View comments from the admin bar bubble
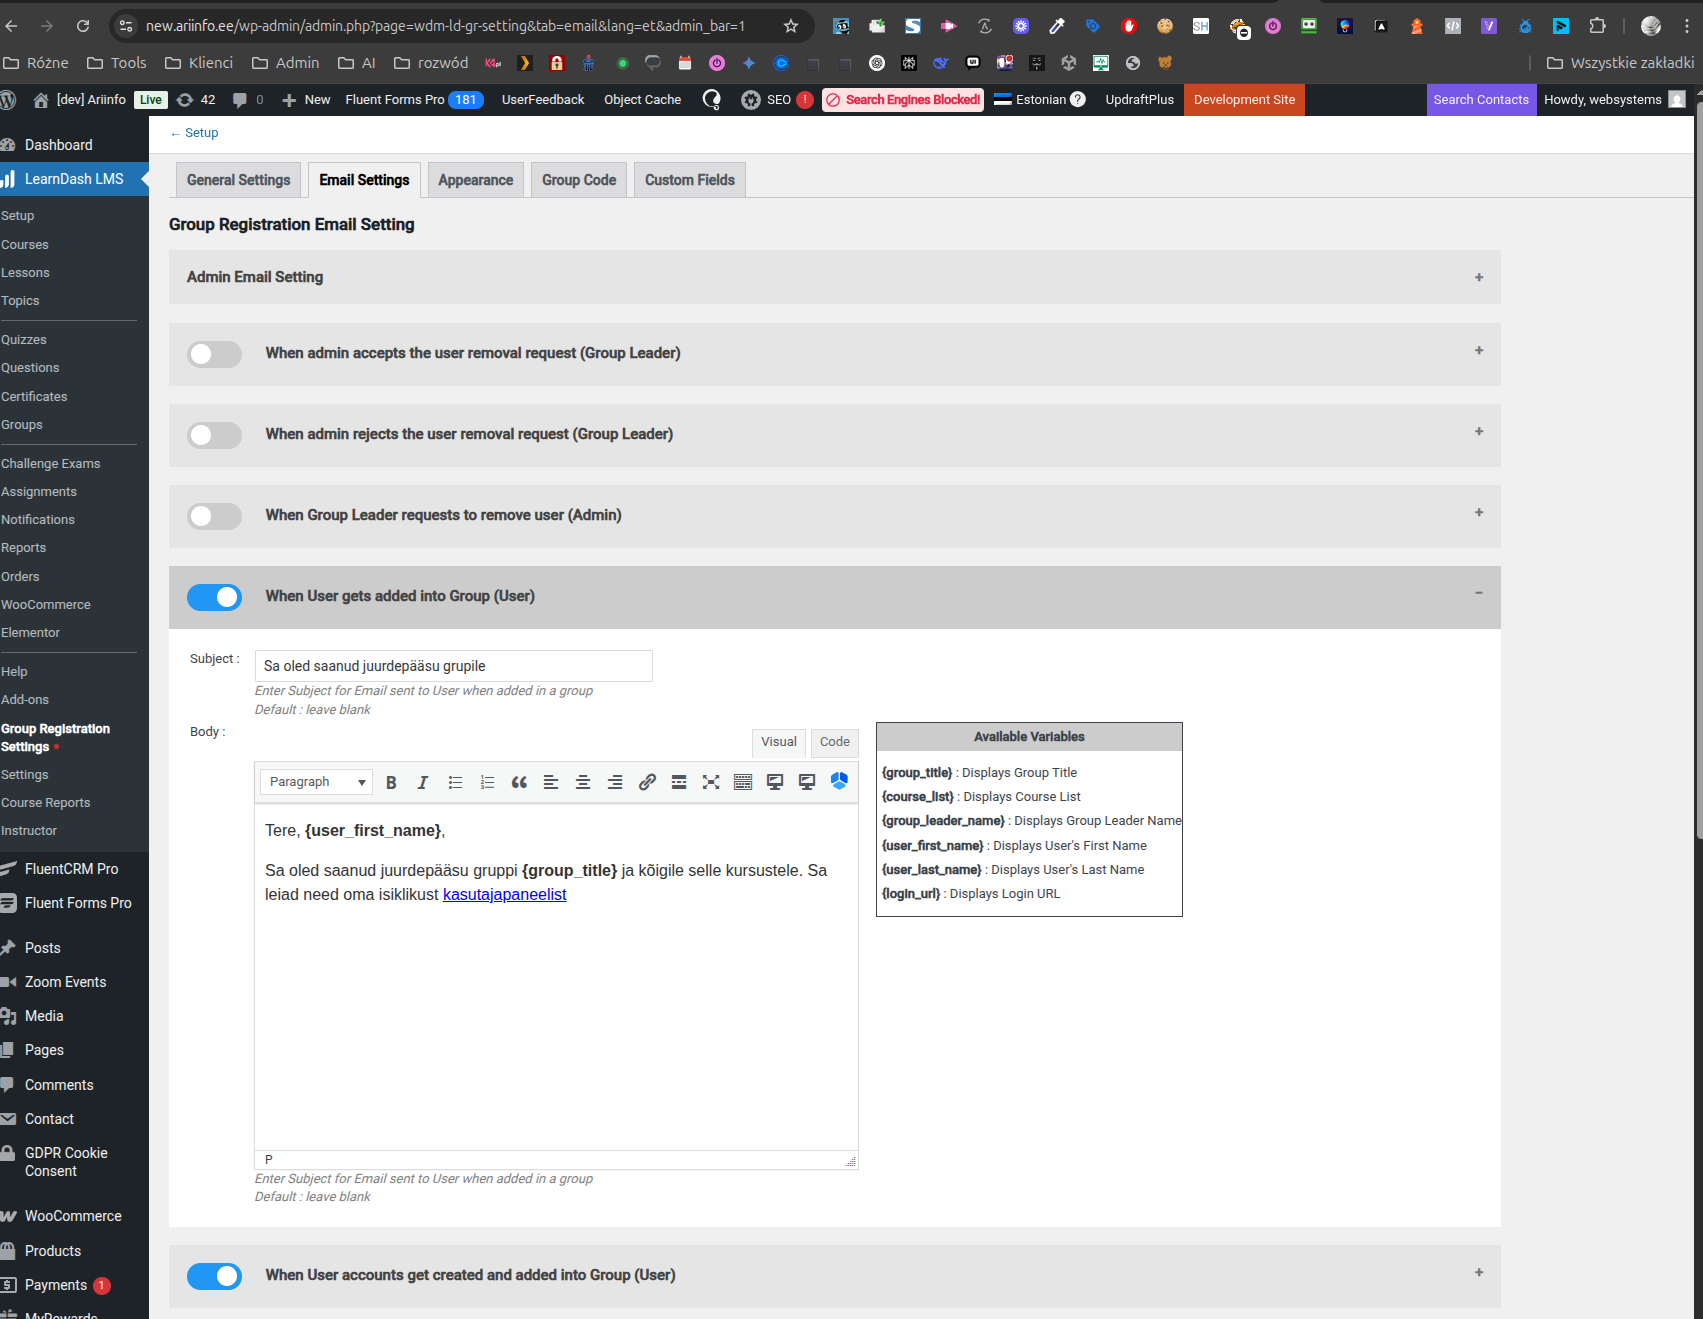This screenshot has width=1703, height=1319. pos(248,100)
